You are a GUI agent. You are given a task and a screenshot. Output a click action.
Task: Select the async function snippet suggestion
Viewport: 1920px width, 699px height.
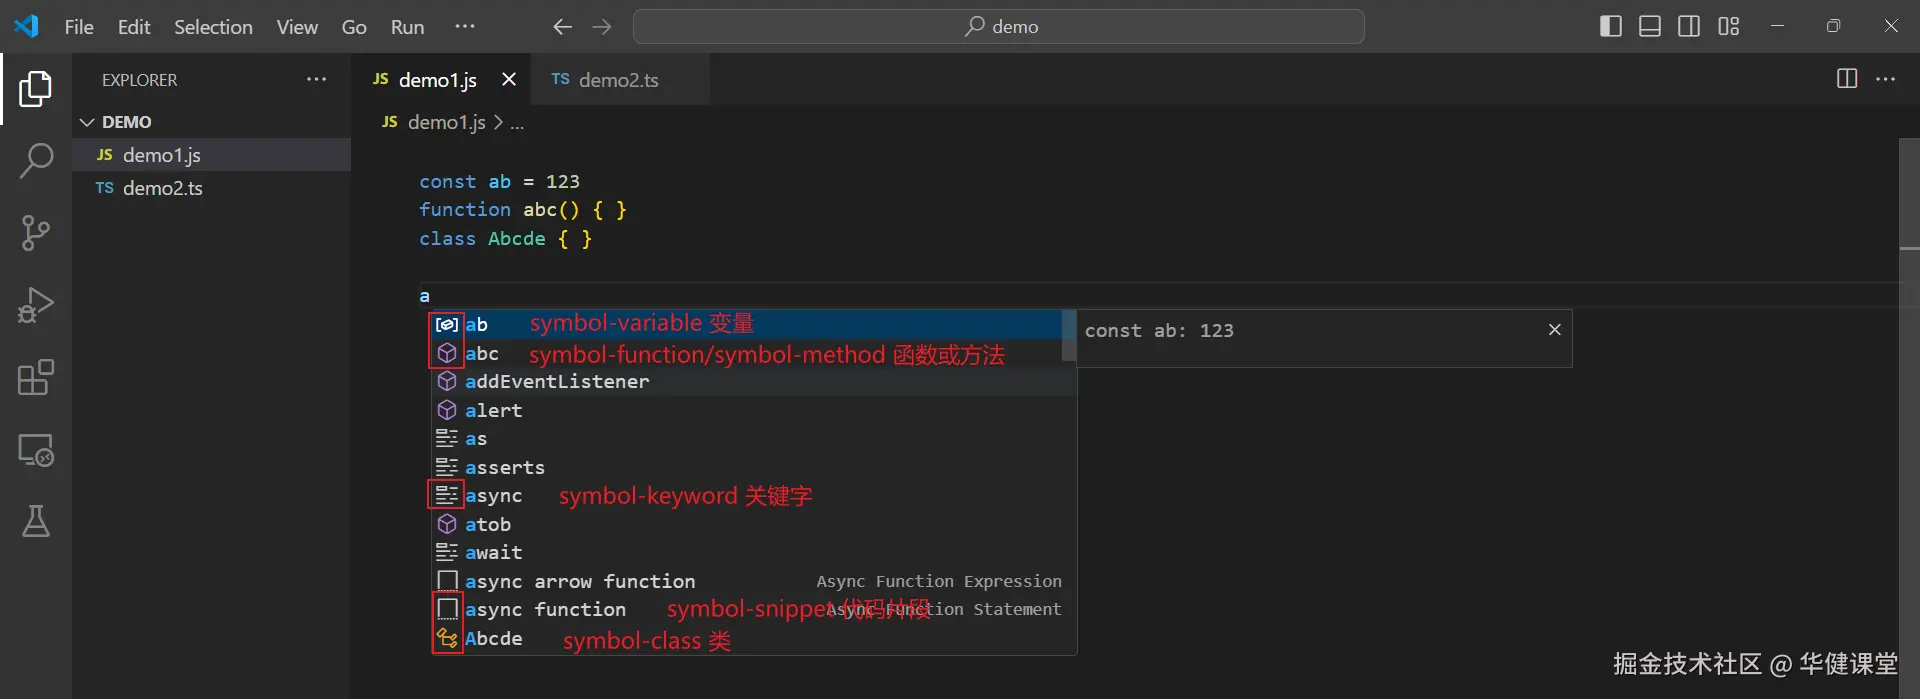point(545,610)
